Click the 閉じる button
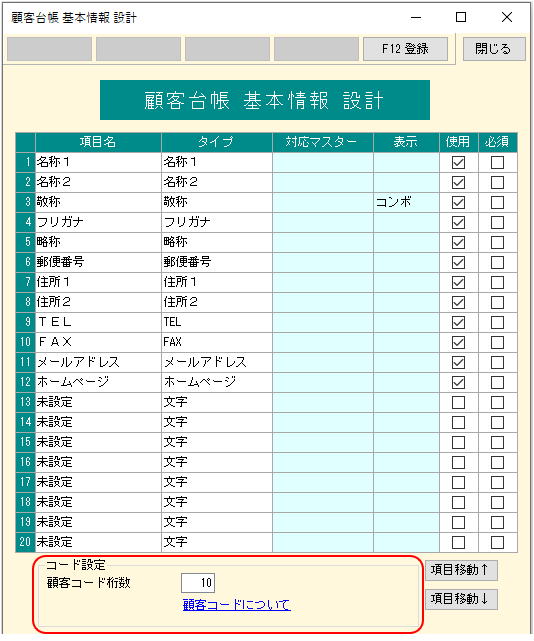 click(x=494, y=49)
